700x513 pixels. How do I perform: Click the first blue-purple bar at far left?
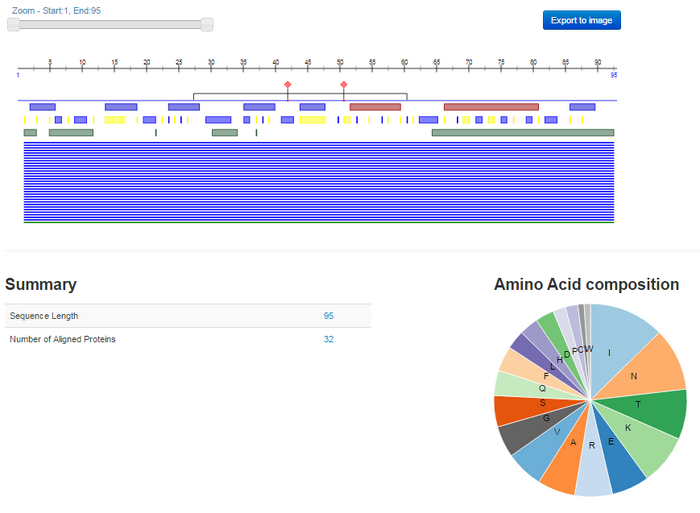[x=42, y=106]
